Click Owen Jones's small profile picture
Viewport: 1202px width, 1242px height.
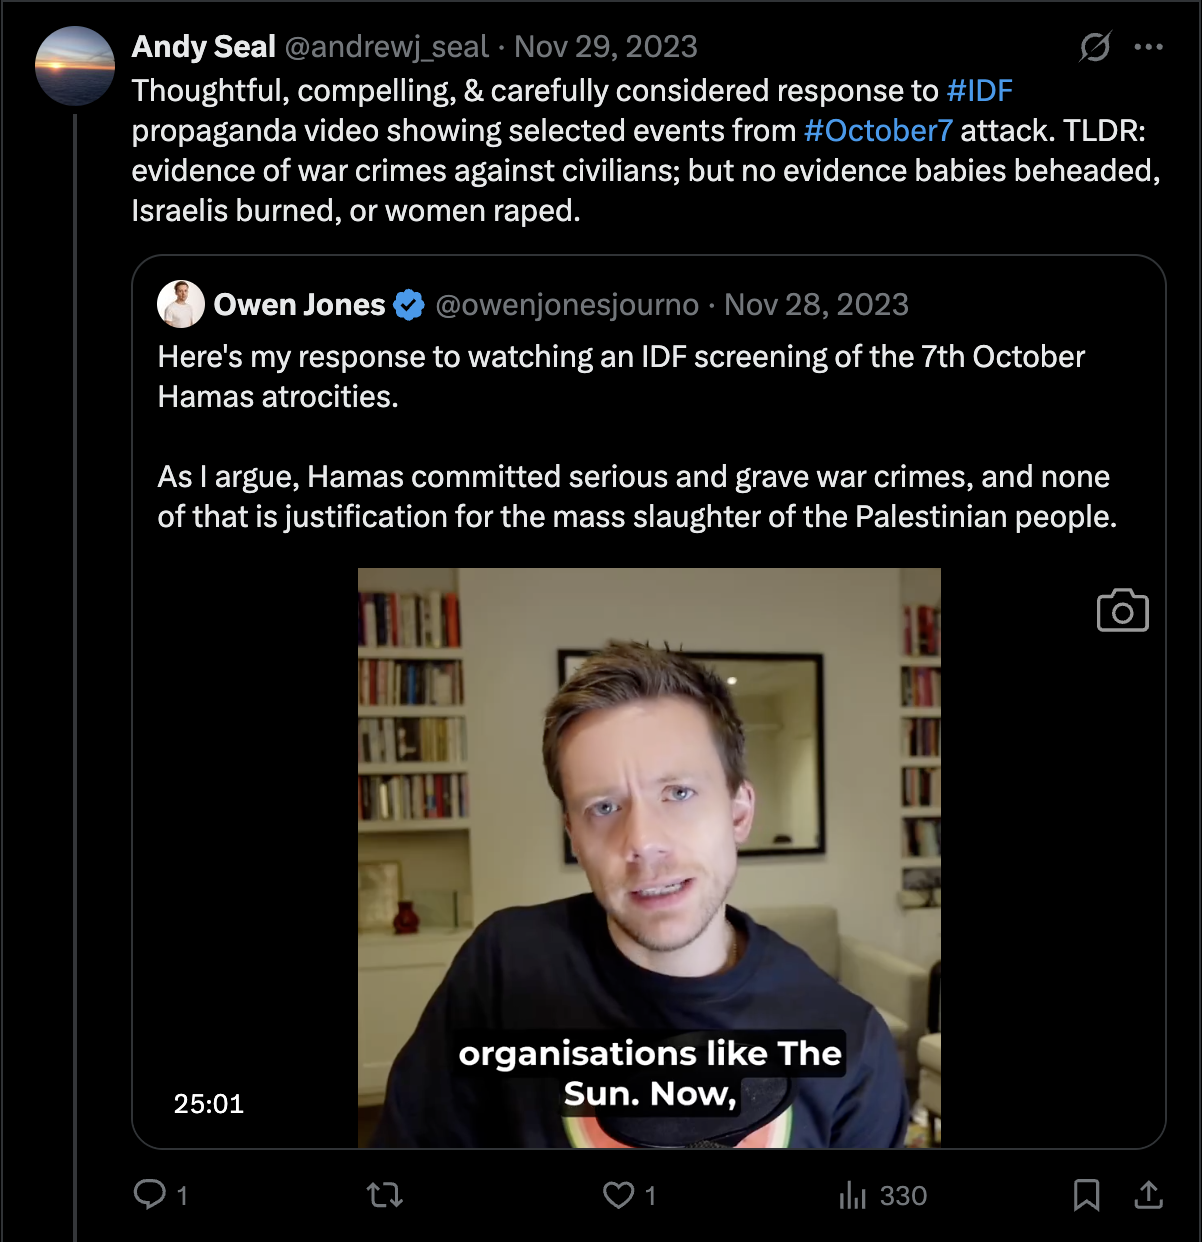(181, 304)
